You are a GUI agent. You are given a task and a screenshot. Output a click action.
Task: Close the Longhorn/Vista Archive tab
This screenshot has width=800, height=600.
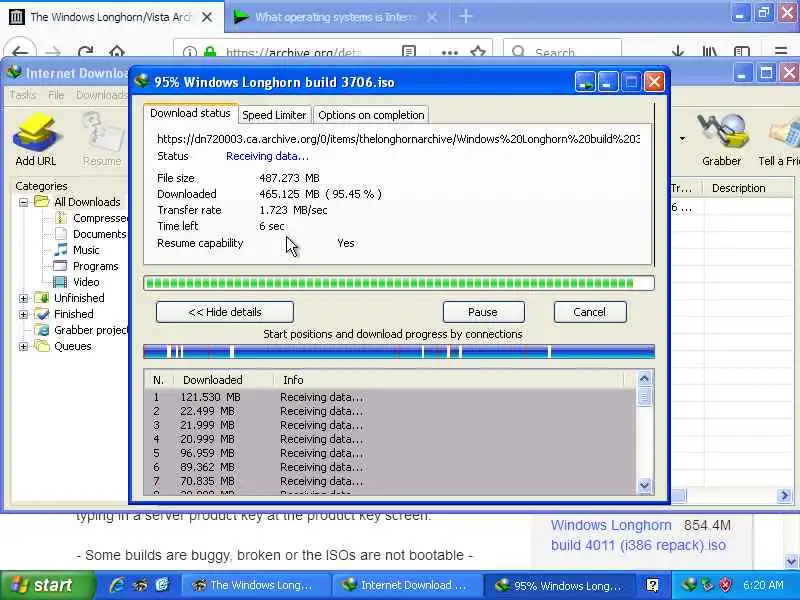click(x=207, y=17)
